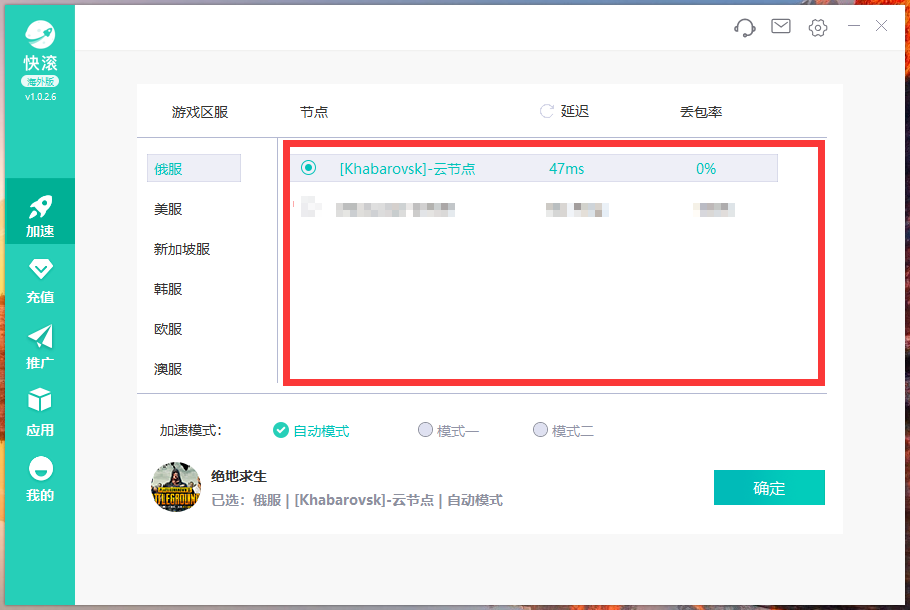Screen dimensions: 910x610
Task: Click the 47ms latency value
Action: pyautogui.click(x=566, y=169)
